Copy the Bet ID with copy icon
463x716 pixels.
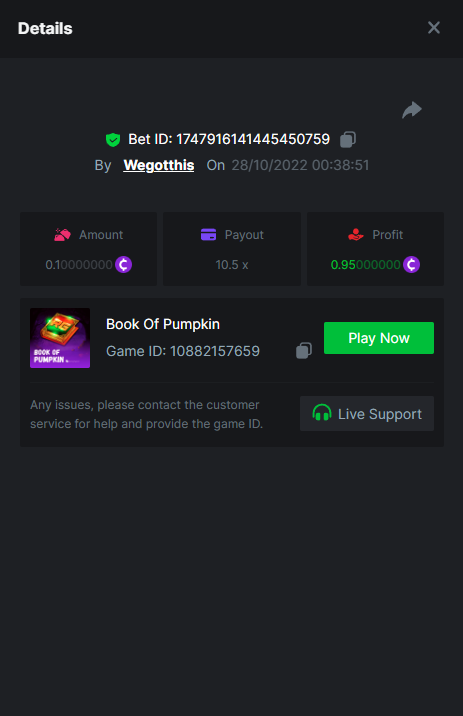point(348,139)
